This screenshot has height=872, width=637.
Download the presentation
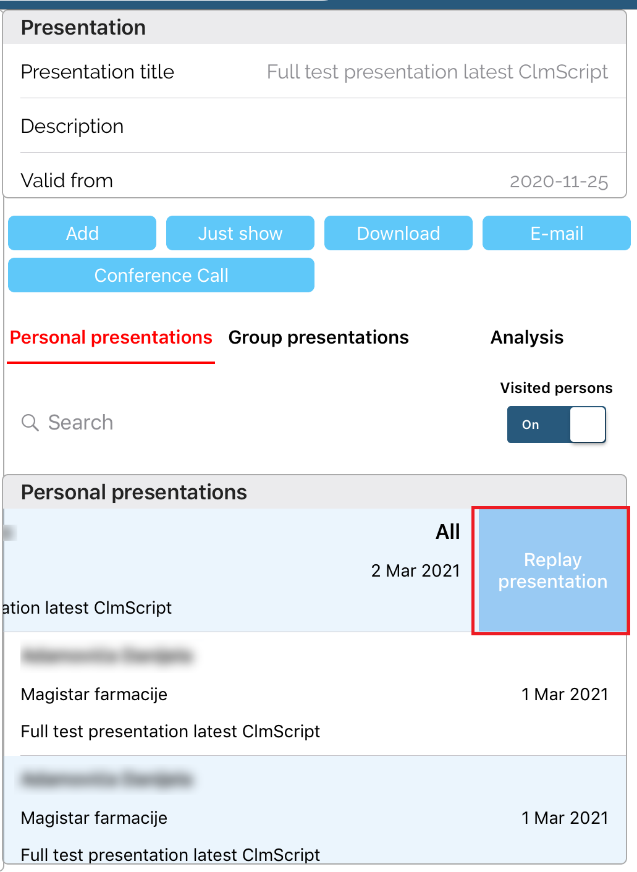coord(398,233)
